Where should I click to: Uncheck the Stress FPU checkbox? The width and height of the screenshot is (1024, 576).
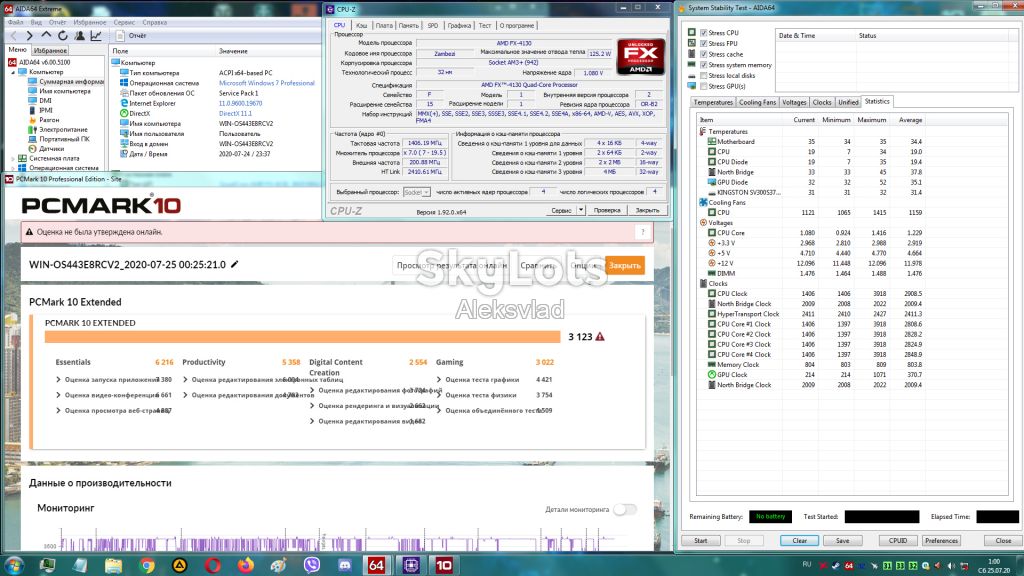[x=703, y=44]
